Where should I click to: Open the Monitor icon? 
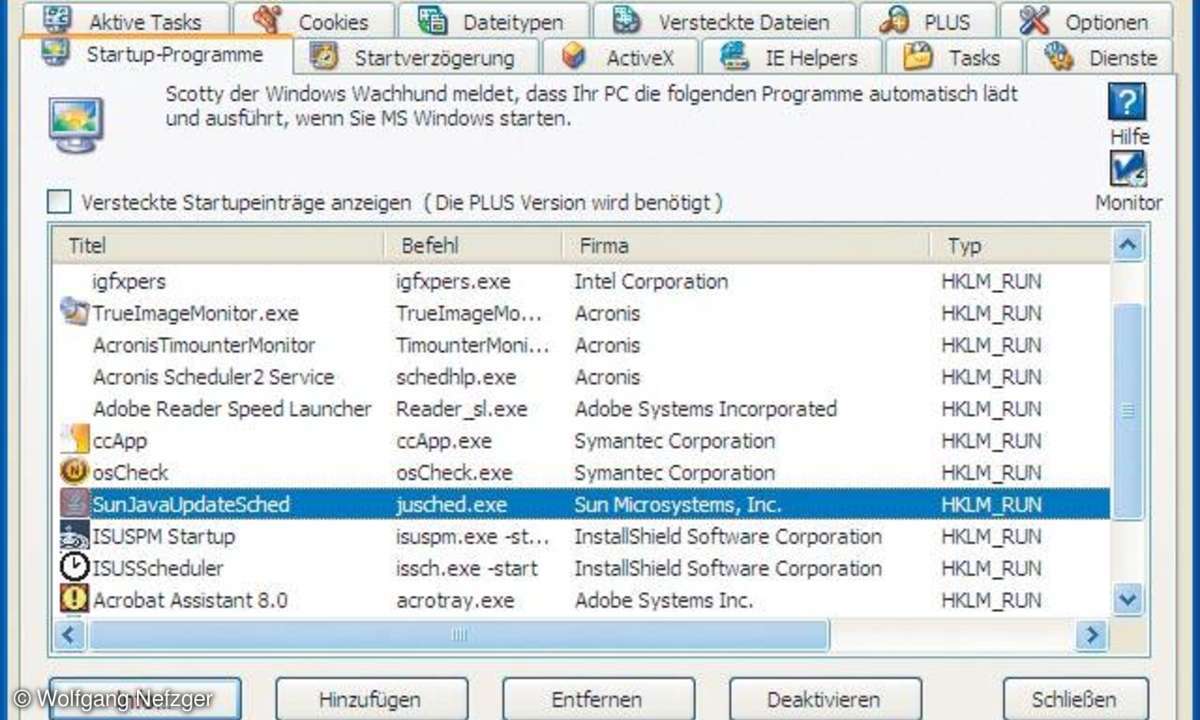click(1128, 169)
